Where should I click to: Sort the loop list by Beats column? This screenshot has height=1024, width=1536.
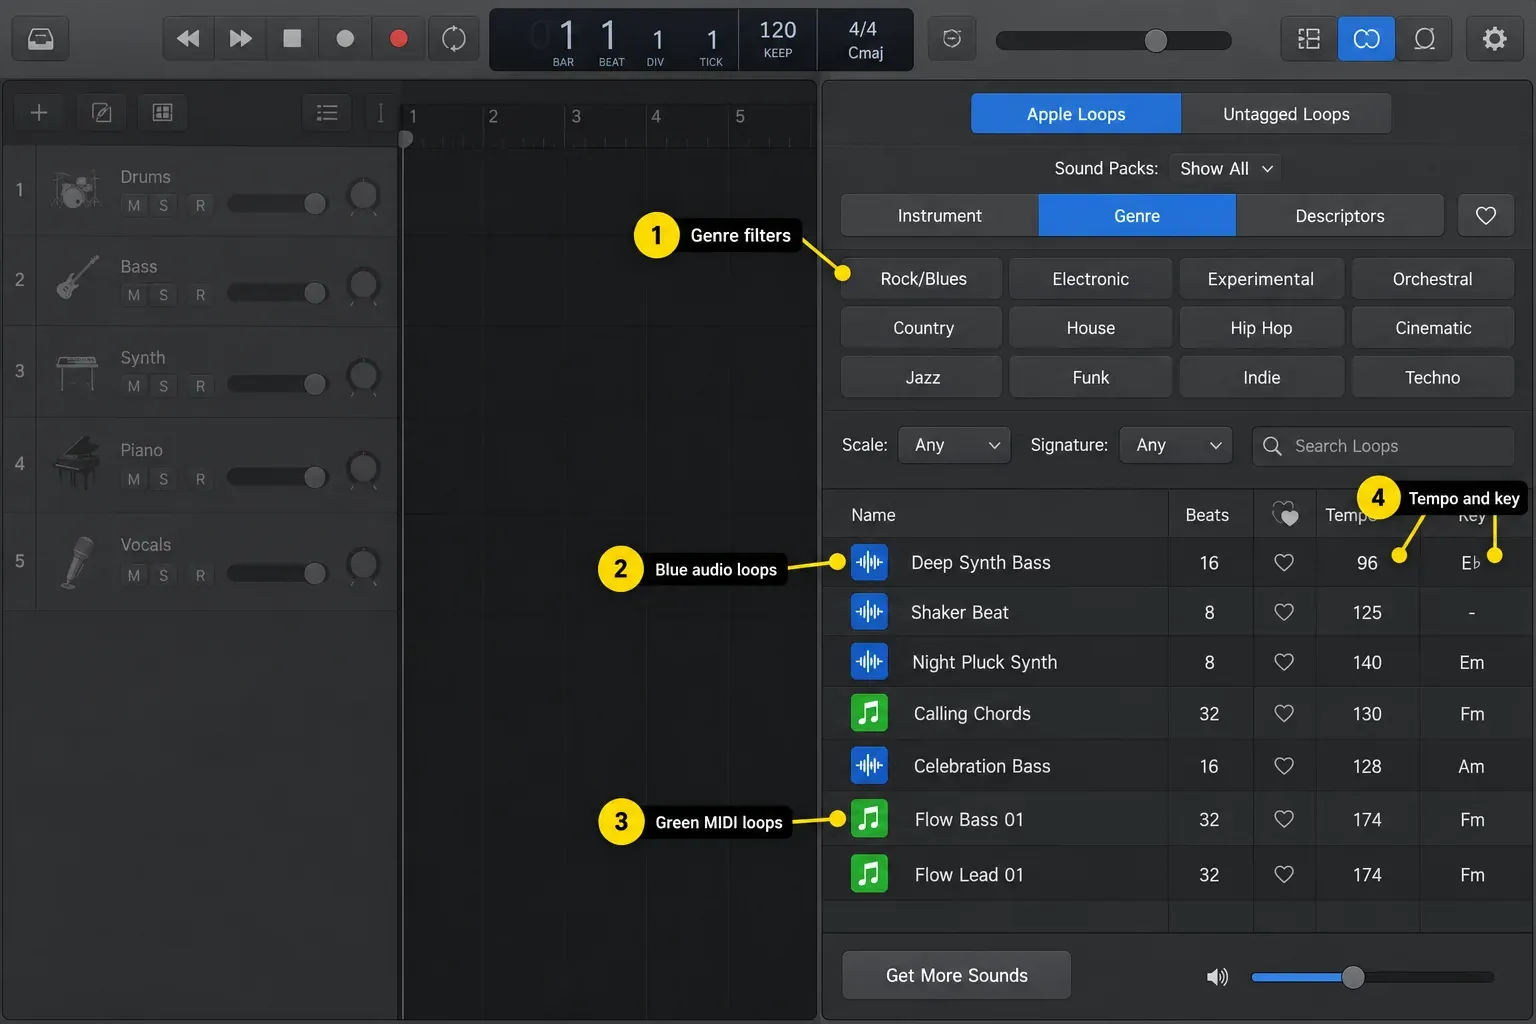click(x=1207, y=515)
